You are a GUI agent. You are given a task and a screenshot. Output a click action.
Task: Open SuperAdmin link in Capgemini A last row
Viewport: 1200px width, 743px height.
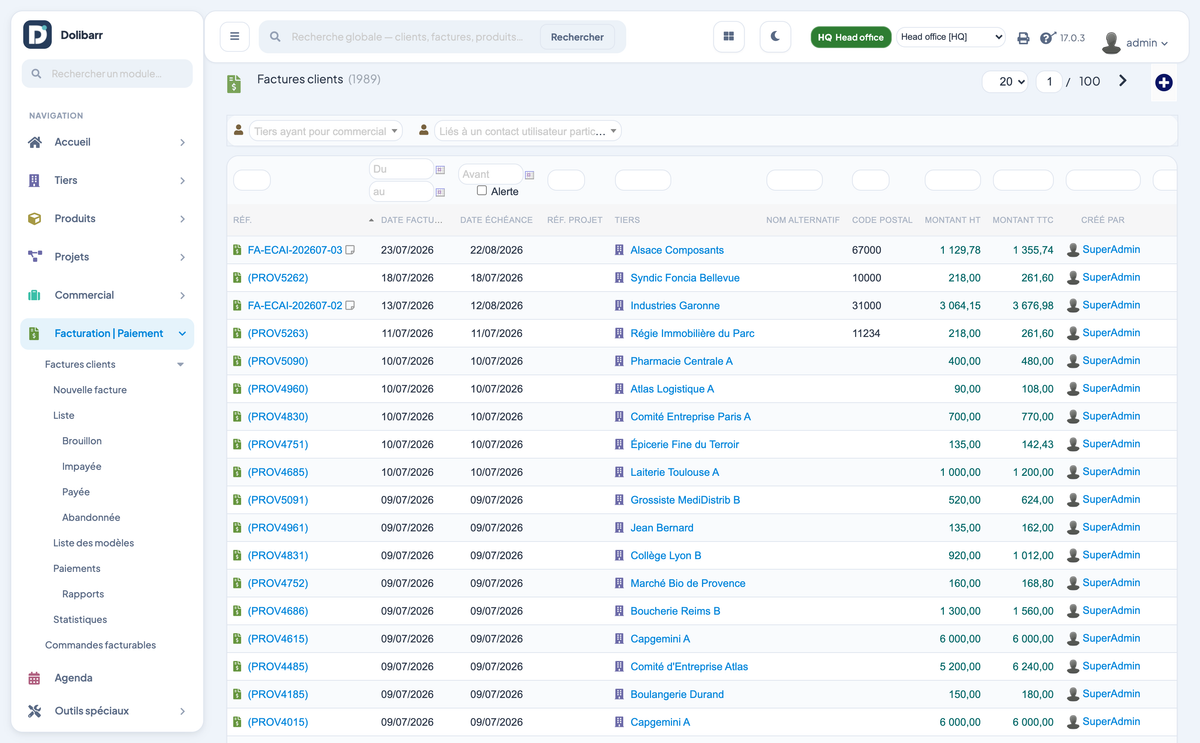[x=1111, y=722]
